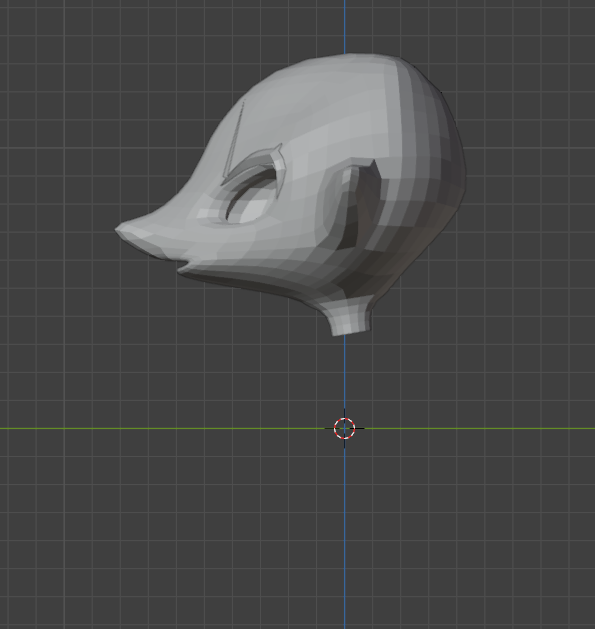Click the 3D cursor at the origin

344,428
